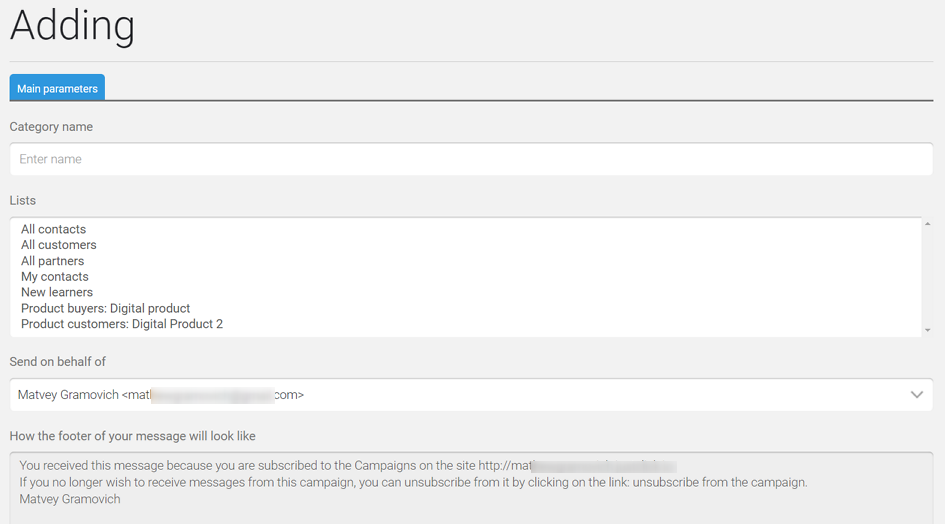
Task: Click the Matvey Gramovich signature in footer
Action: pyautogui.click(x=70, y=499)
